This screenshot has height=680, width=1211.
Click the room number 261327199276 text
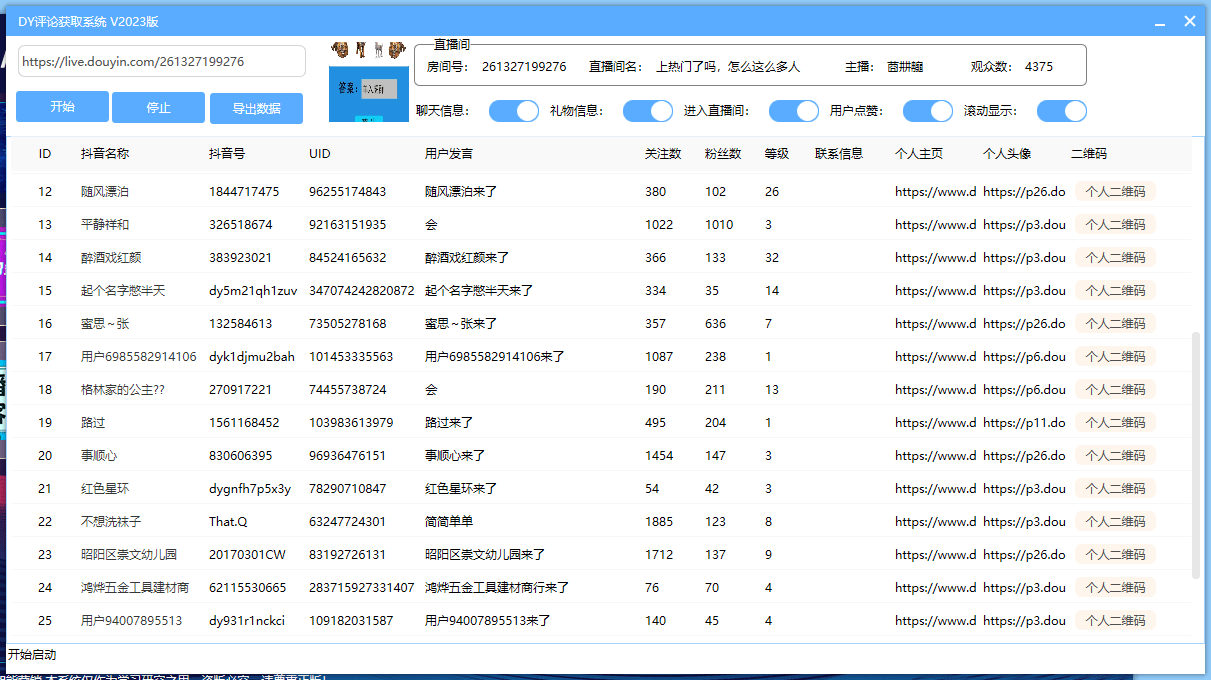coord(524,67)
